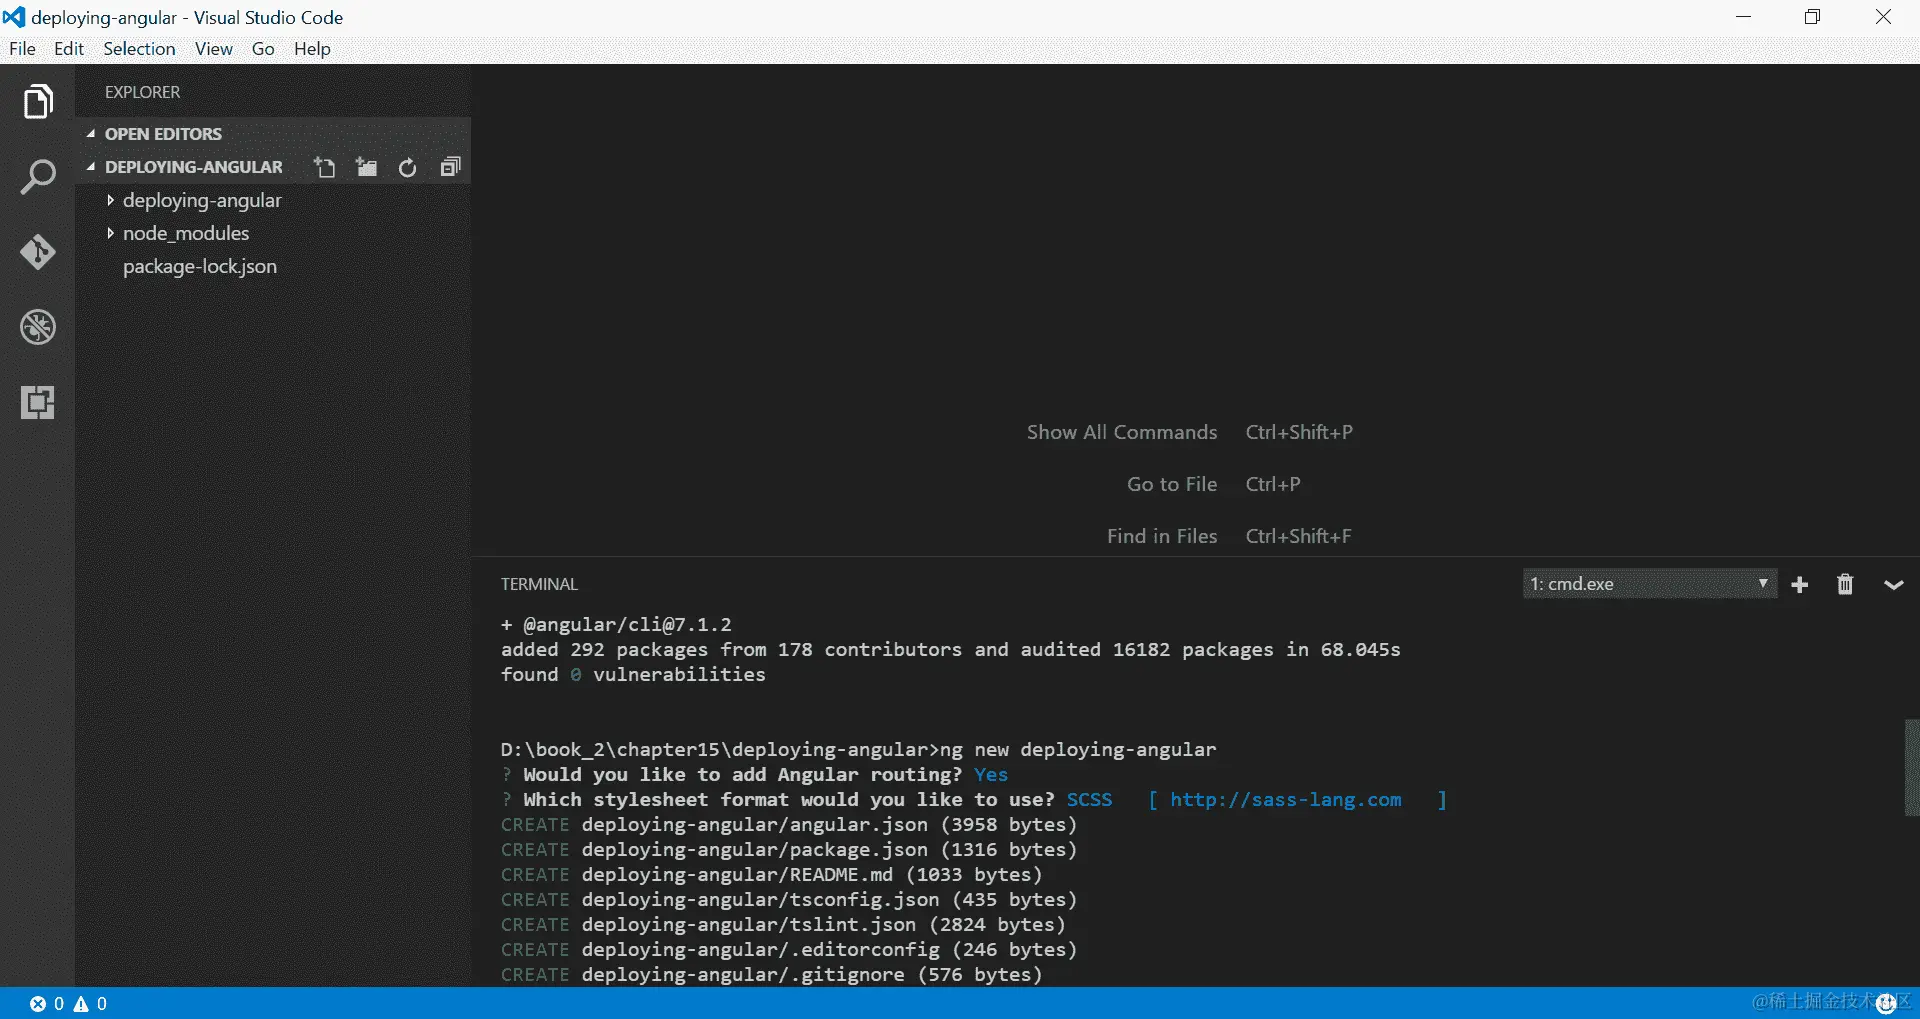The width and height of the screenshot is (1920, 1019).
Task: Click the .gitignore CREATE line in terminal
Action: [771, 975]
